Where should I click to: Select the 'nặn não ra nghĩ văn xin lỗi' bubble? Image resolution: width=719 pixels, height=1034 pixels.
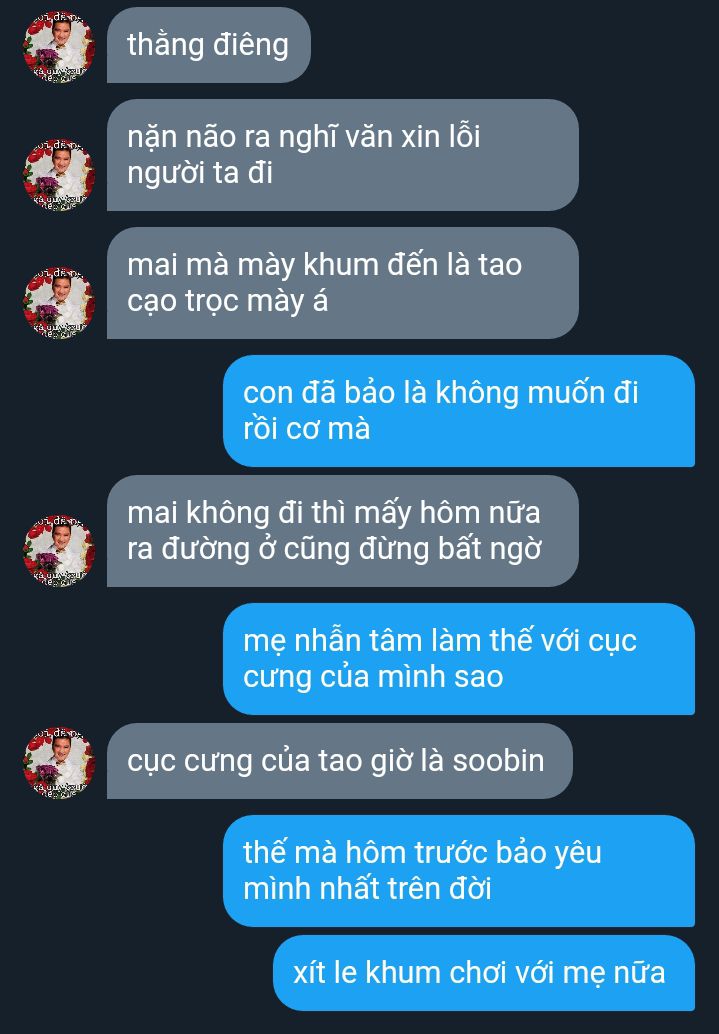[x=342, y=155]
